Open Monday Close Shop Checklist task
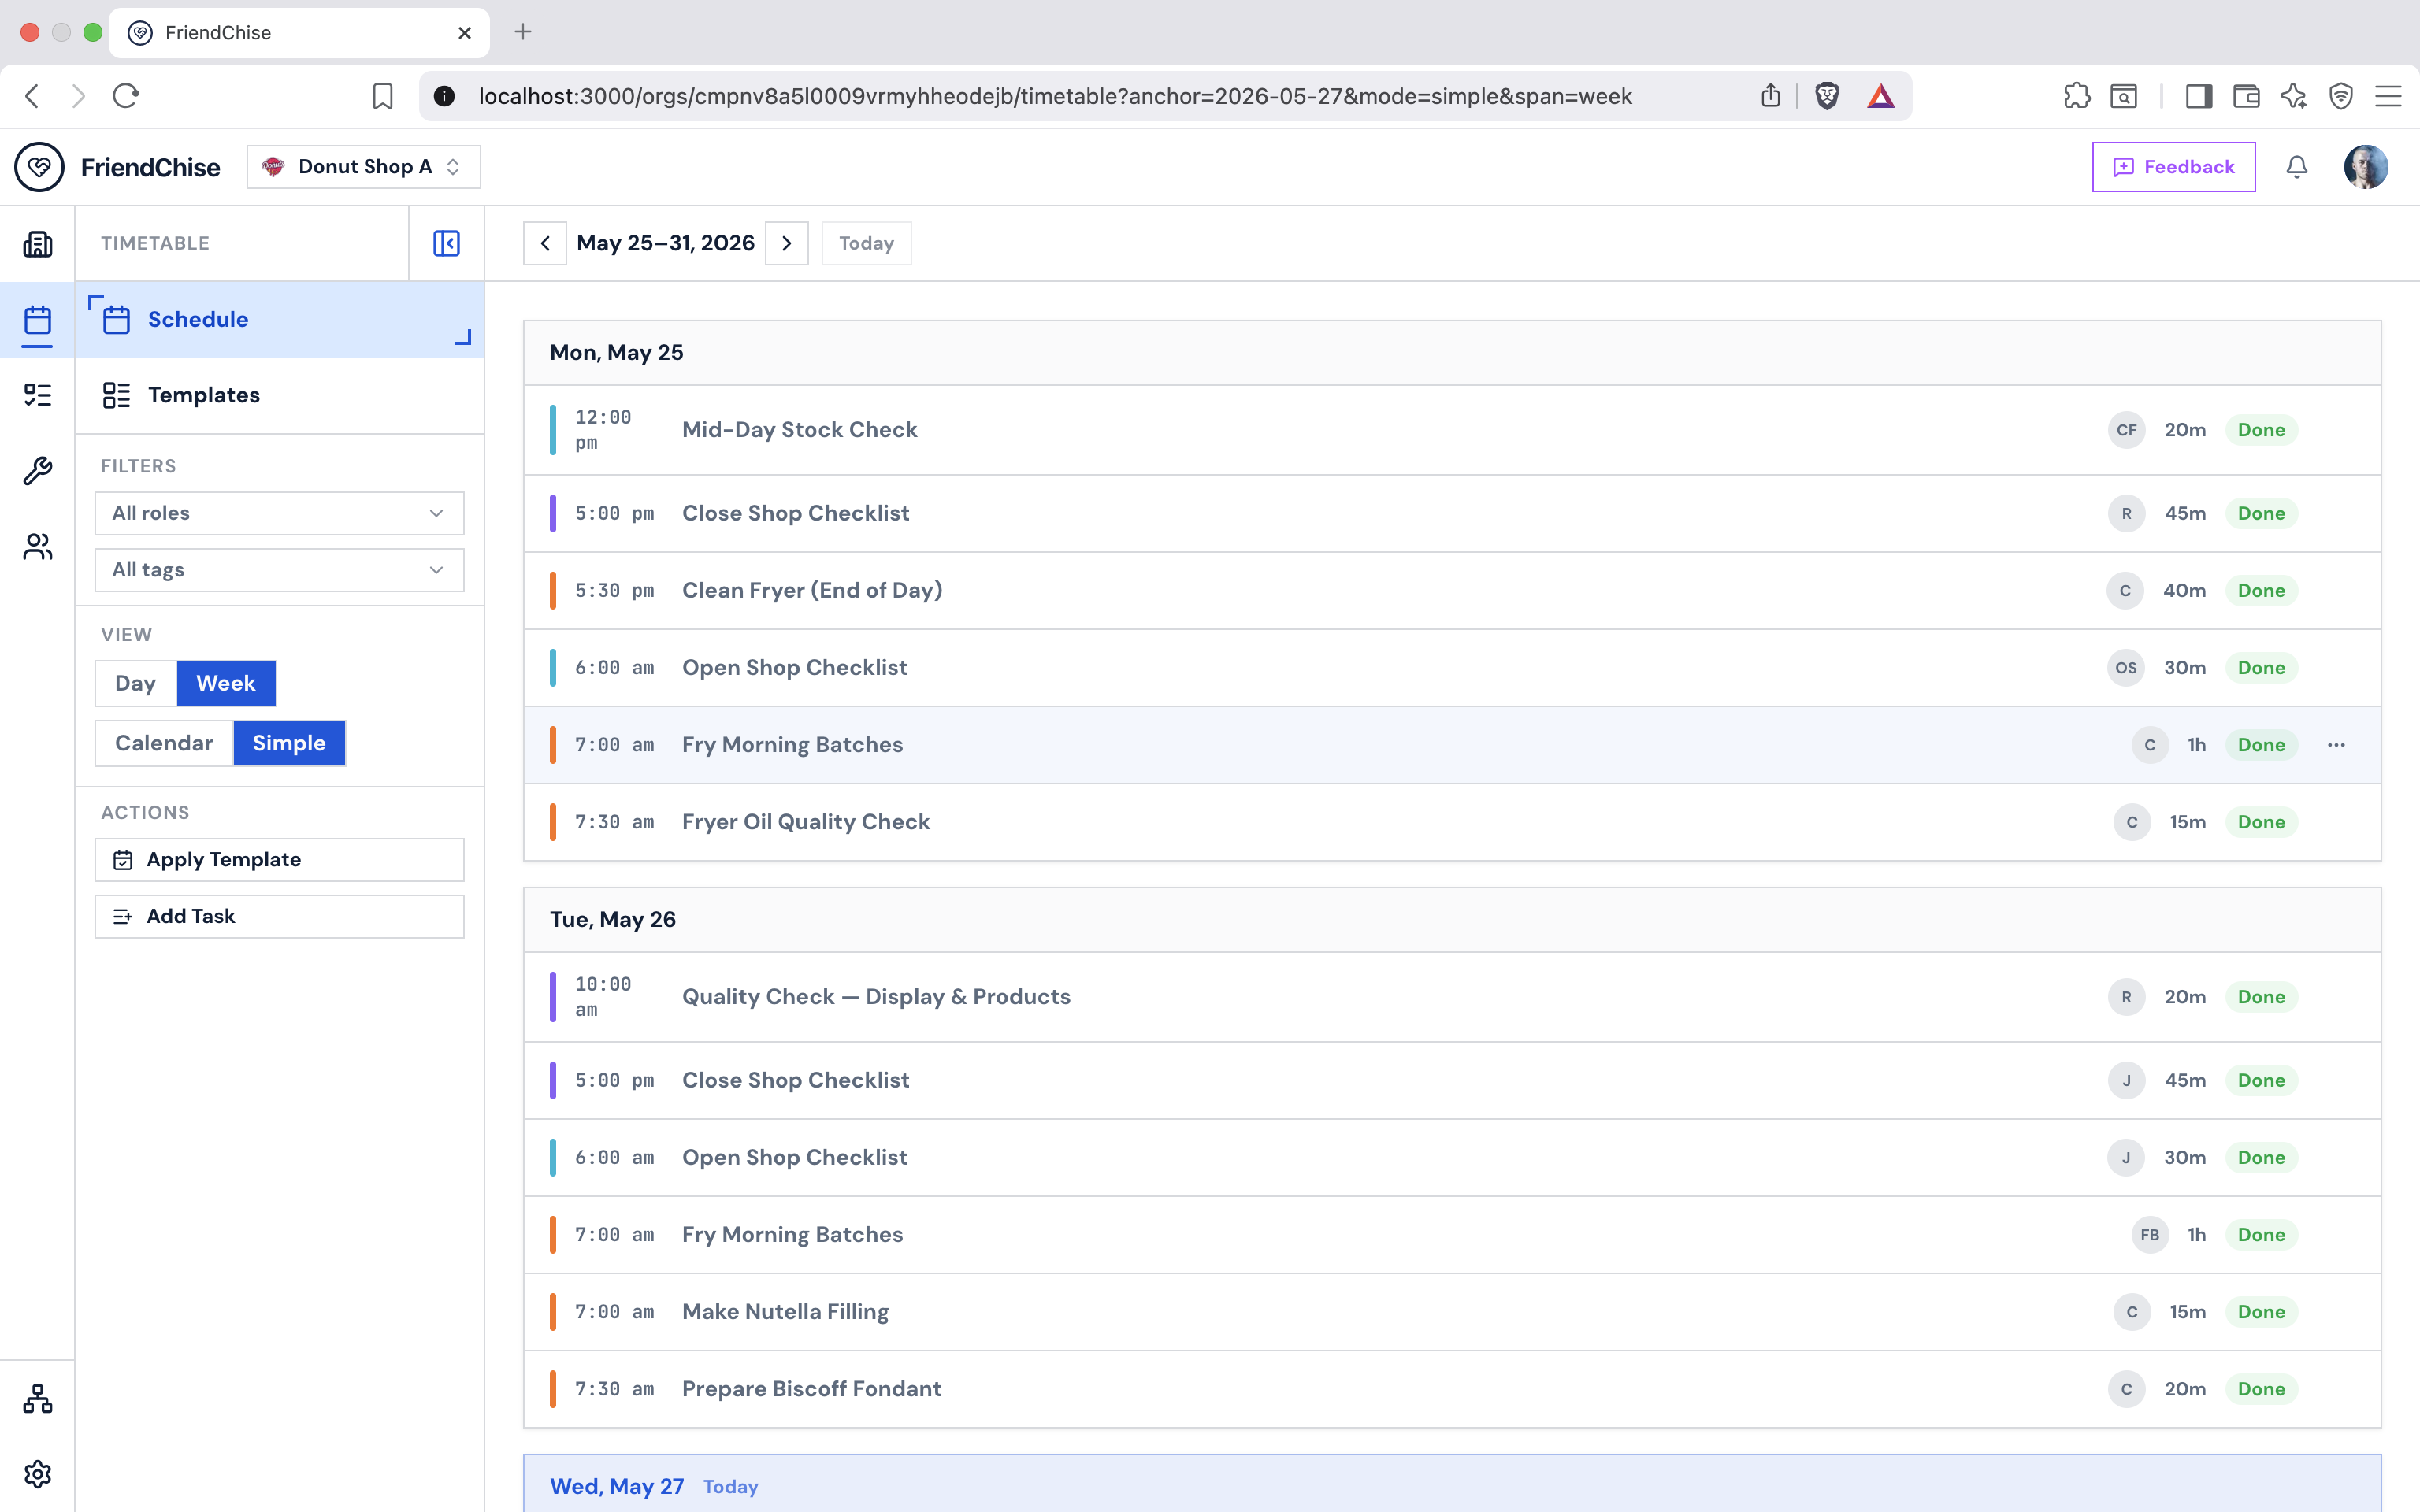The image size is (2420, 1512). [x=1452, y=514]
